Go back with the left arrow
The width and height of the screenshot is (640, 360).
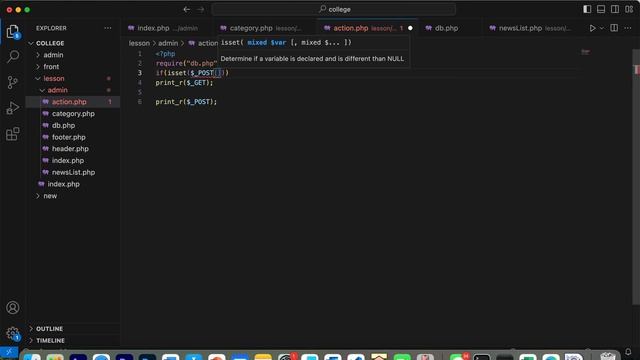(x=187, y=9)
